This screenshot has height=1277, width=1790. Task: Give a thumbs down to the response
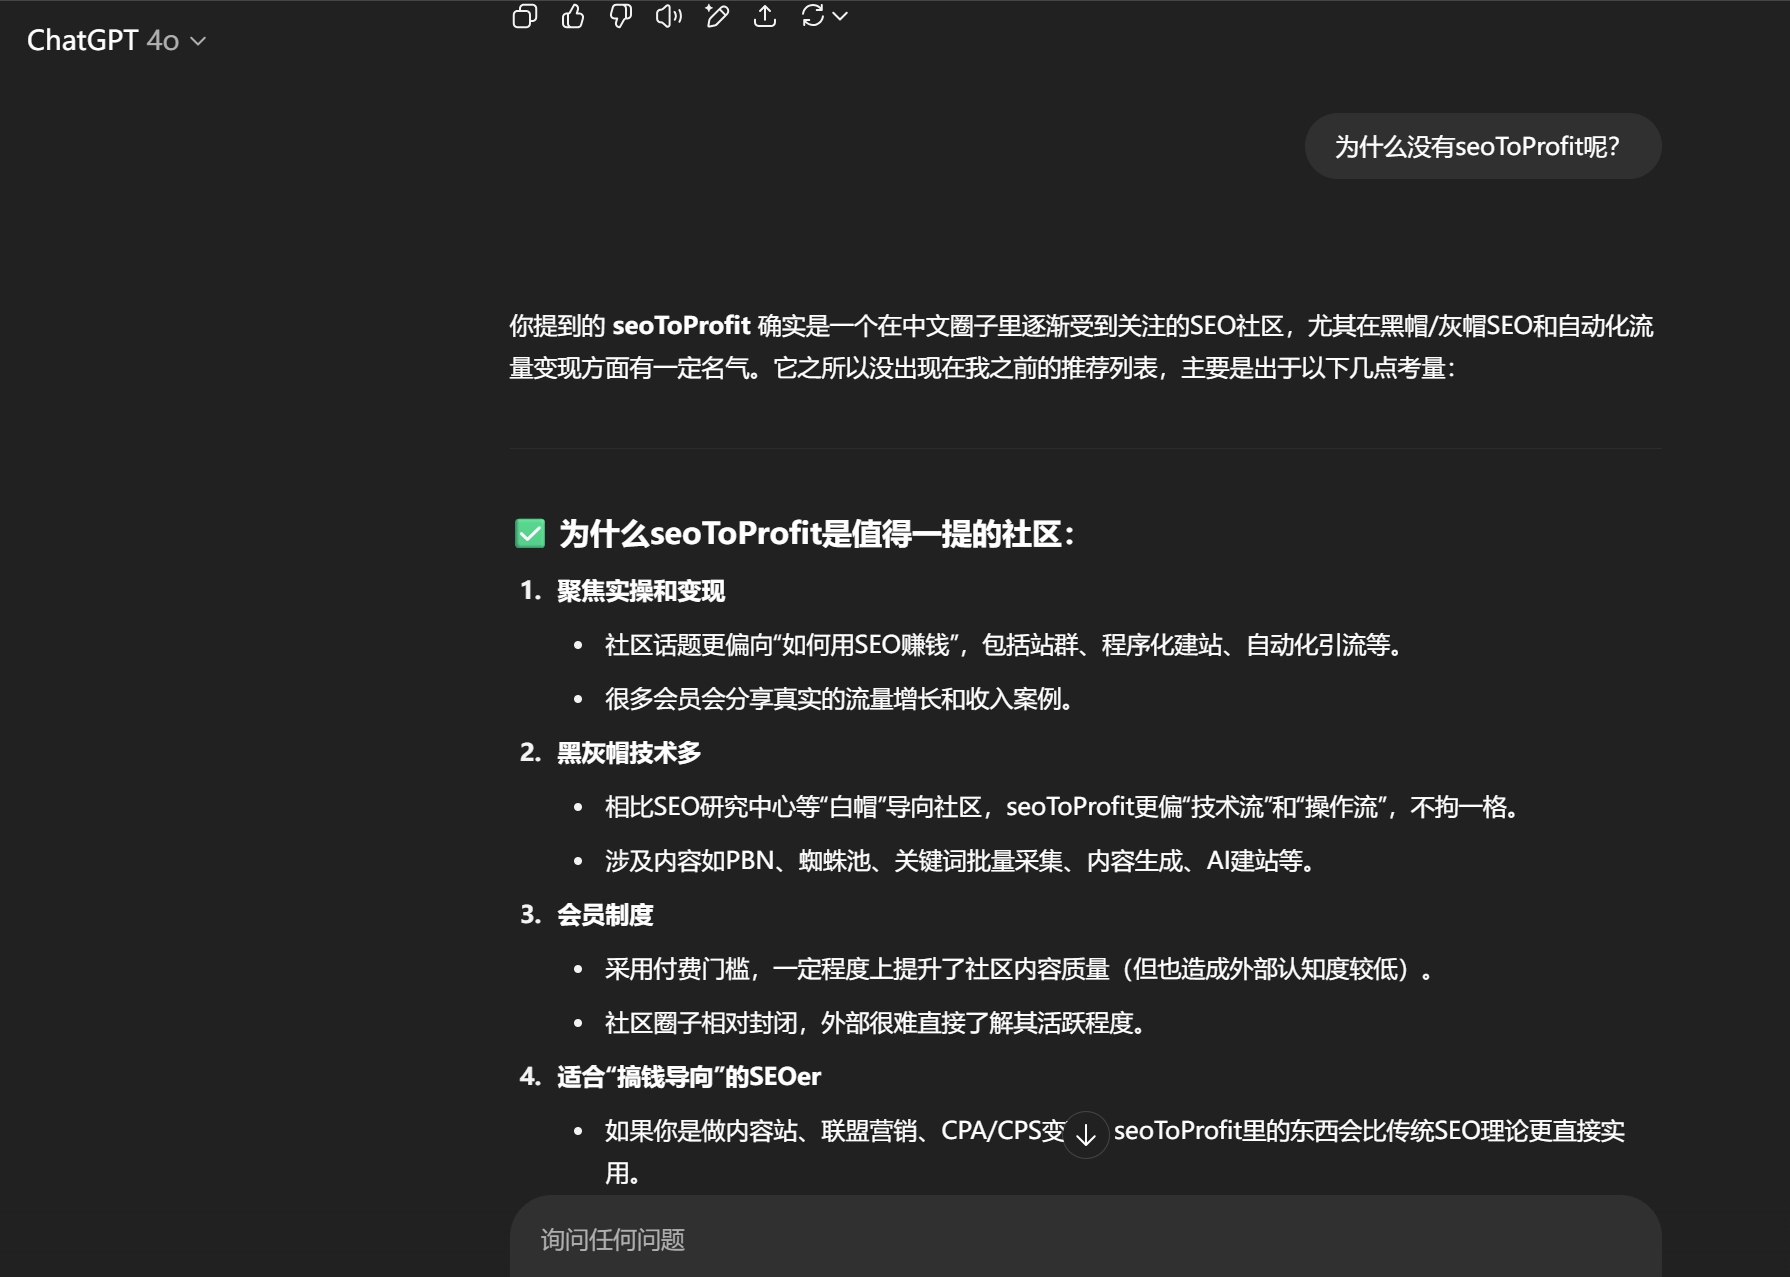click(x=621, y=16)
